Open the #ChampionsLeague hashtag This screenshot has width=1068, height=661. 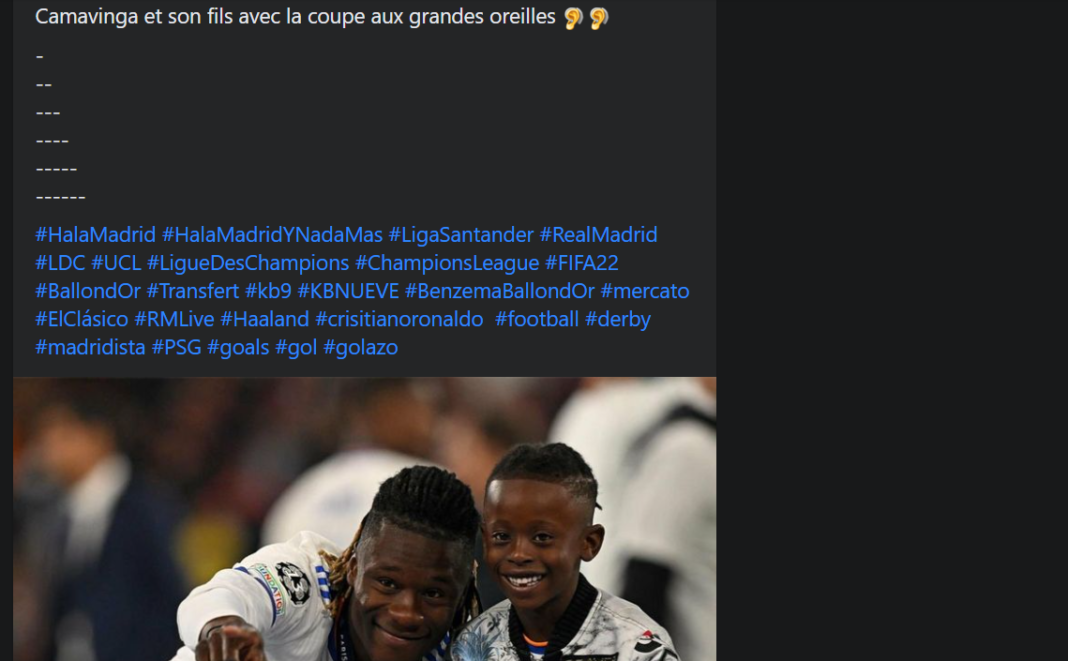447,263
